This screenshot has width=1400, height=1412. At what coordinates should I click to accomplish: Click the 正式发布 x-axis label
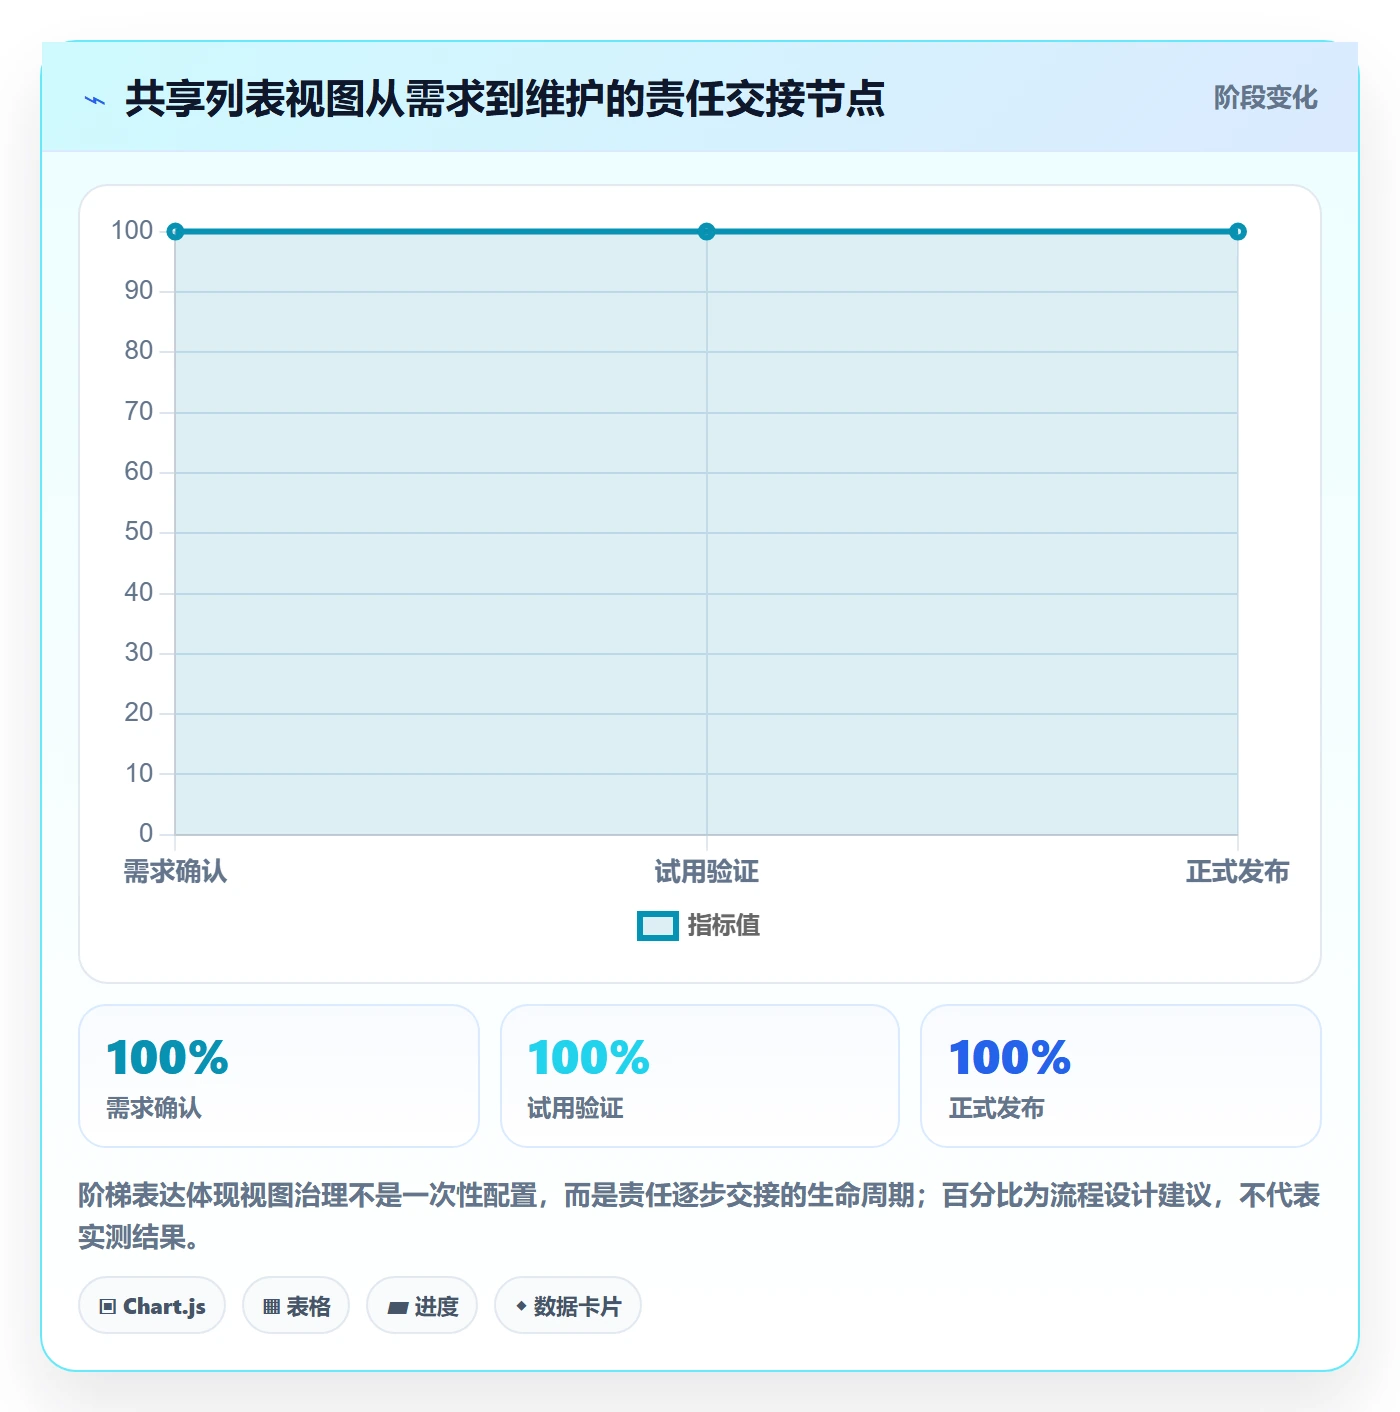[1238, 872]
